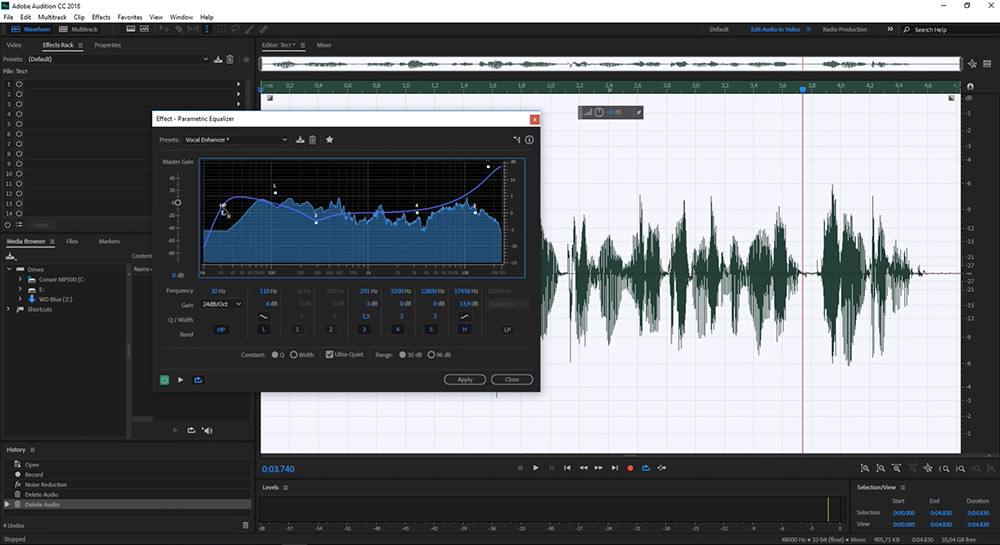Zoom in amplitude icon

865,468
